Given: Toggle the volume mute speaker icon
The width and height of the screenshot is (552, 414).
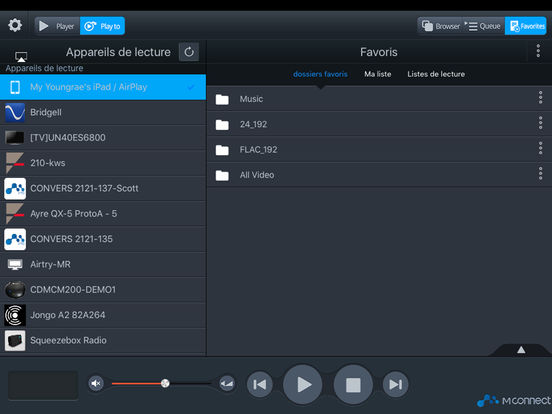Looking at the screenshot, I should [x=96, y=383].
